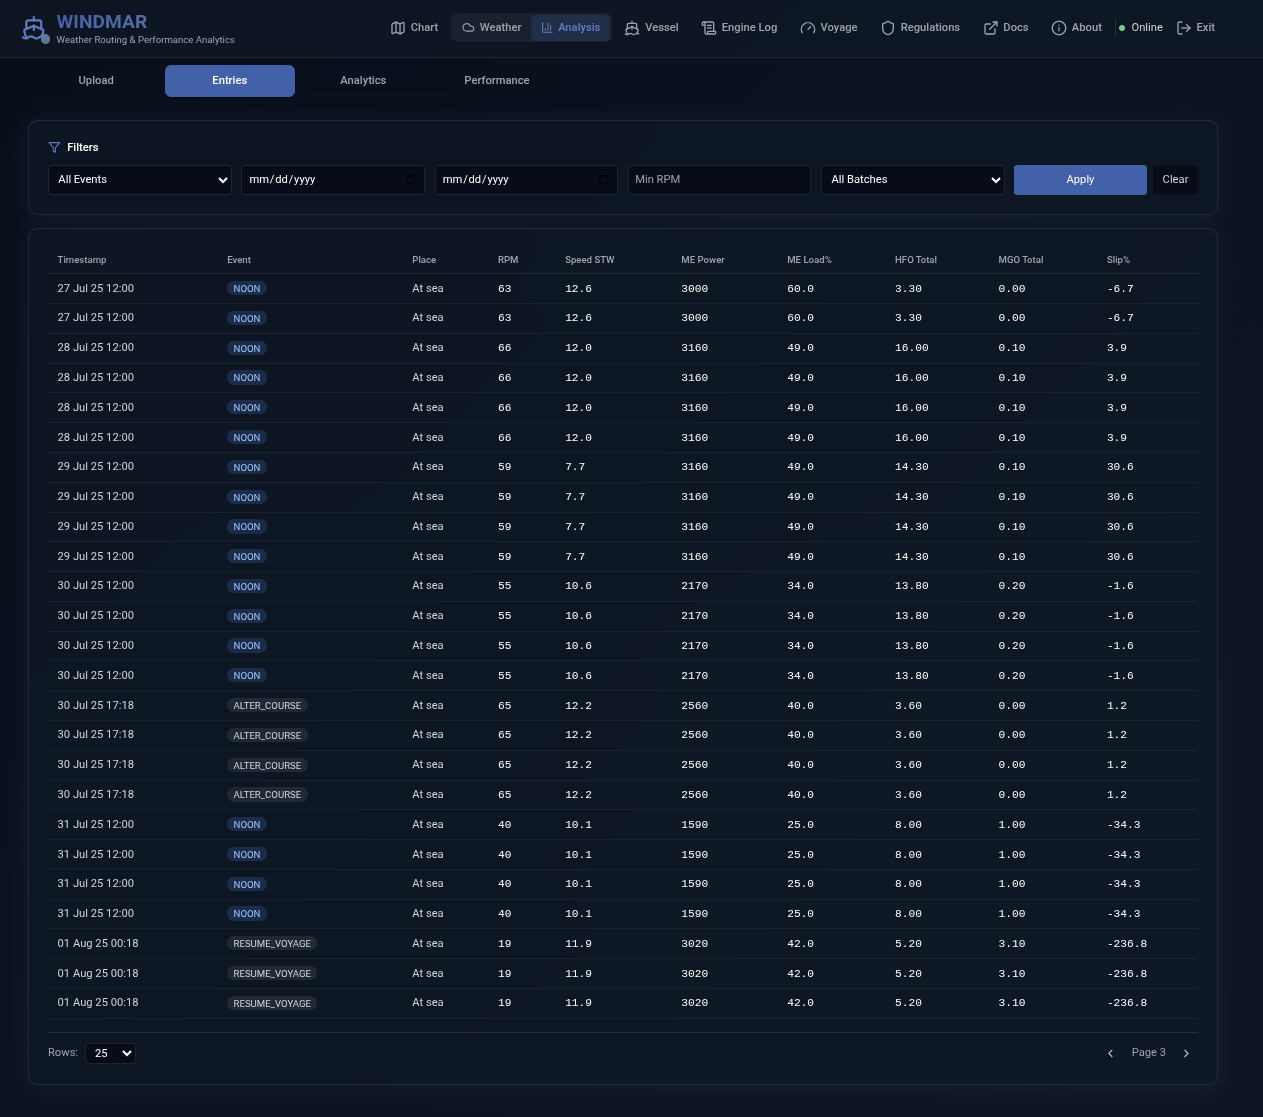Go to previous page with left chevron
The image size is (1263, 1117).
click(x=1110, y=1053)
